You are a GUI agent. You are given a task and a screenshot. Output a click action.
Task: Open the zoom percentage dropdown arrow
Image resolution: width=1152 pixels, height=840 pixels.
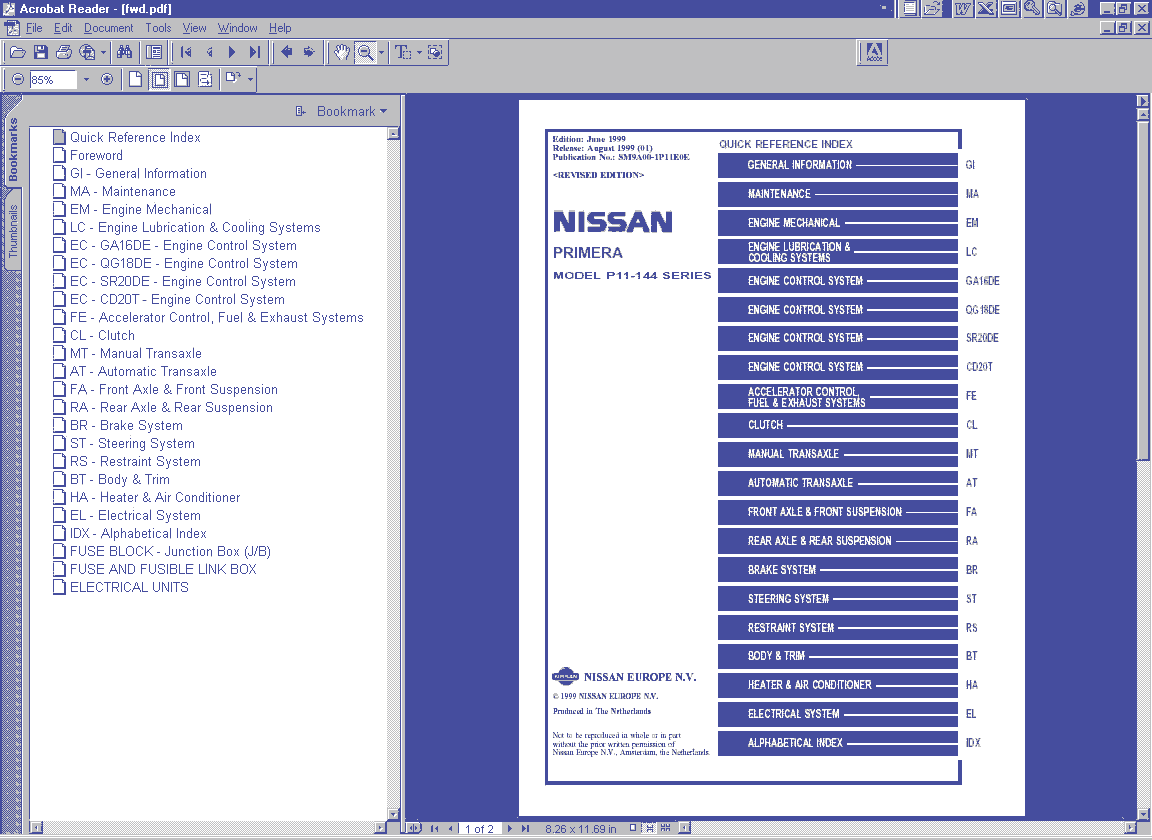(86, 79)
